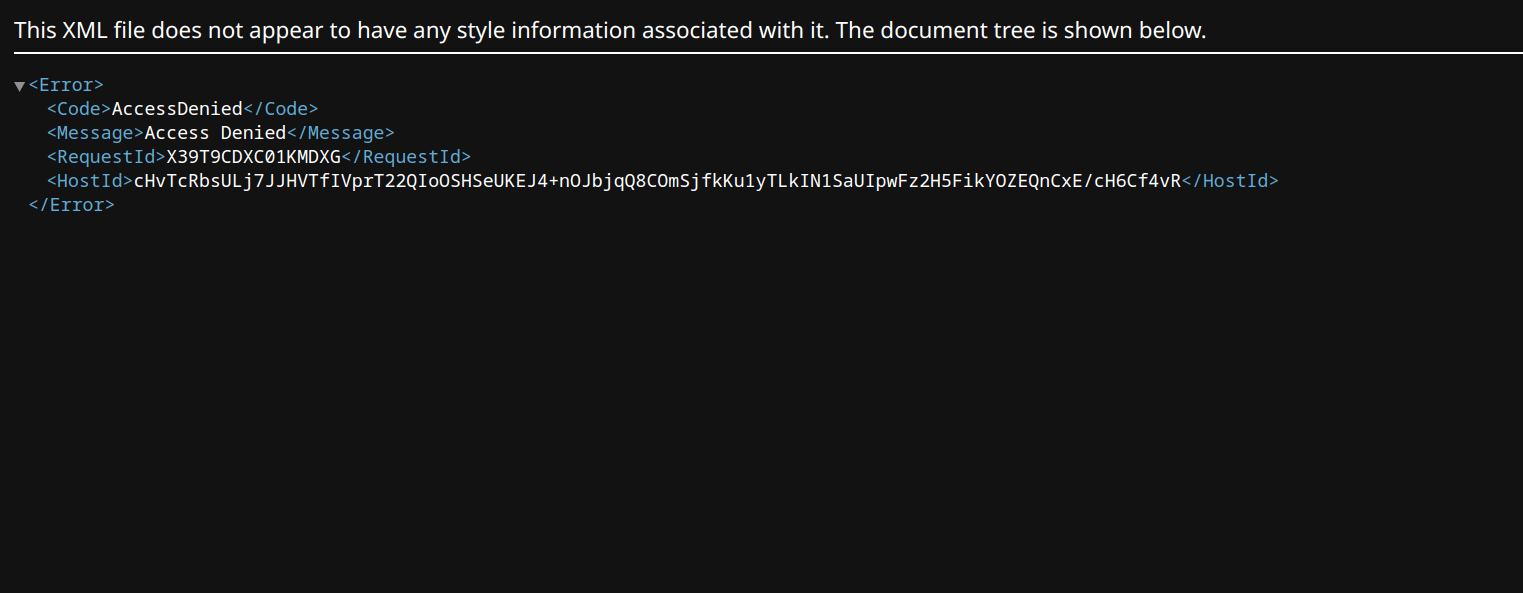Select the opening <RequestId> tag
Viewport: 1523px width, 593px height.
[x=106, y=157]
